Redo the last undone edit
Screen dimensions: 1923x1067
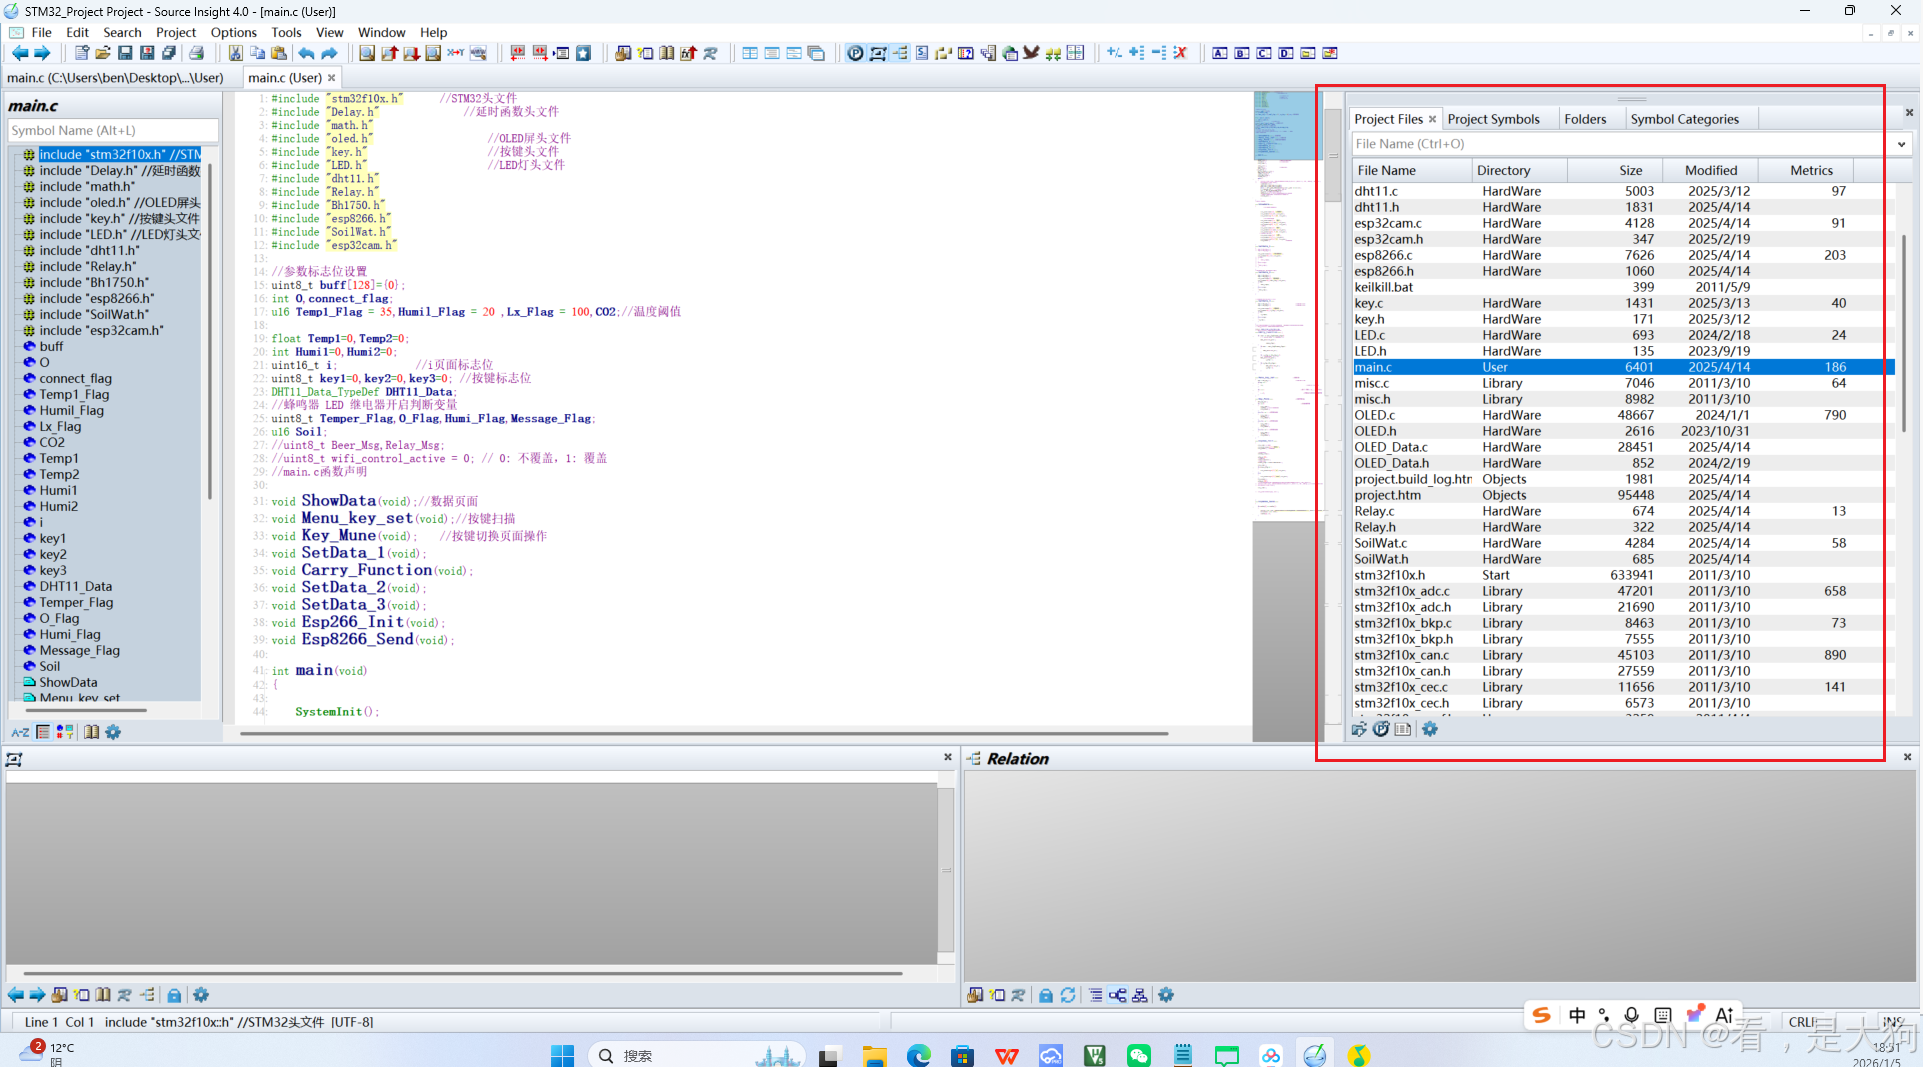(329, 53)
